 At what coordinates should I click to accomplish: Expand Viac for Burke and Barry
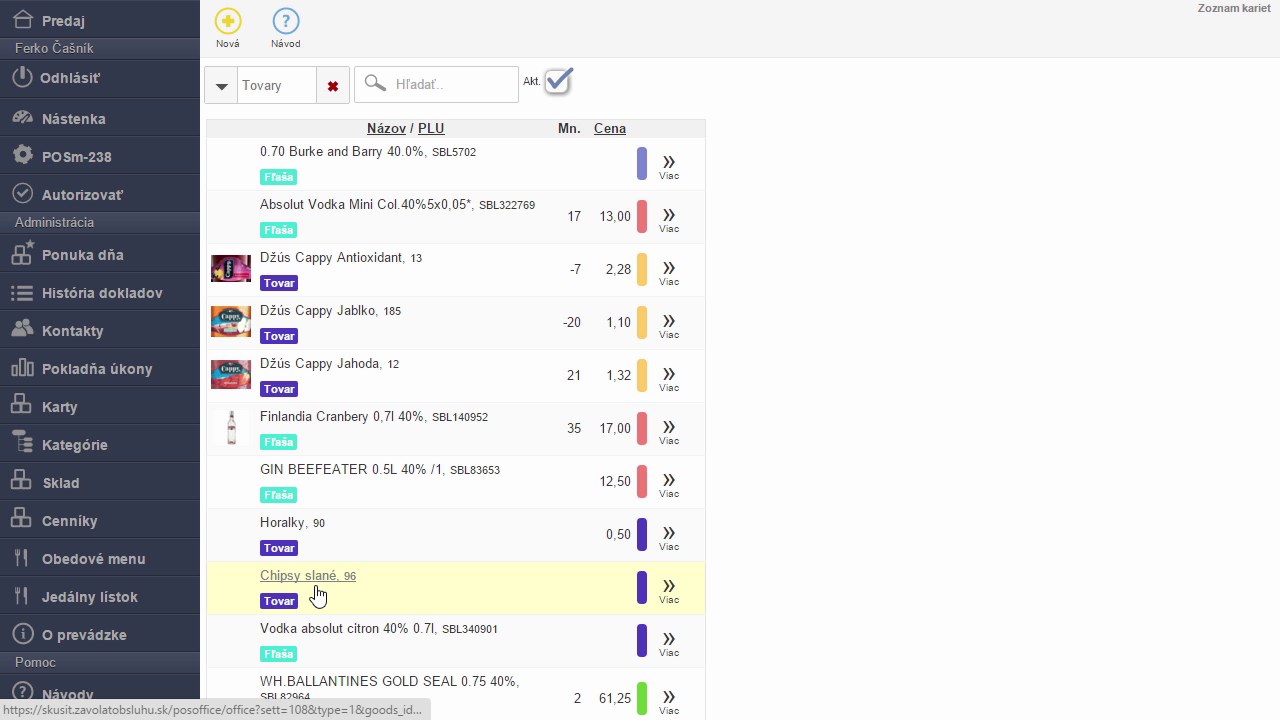[x=669, y=166]
